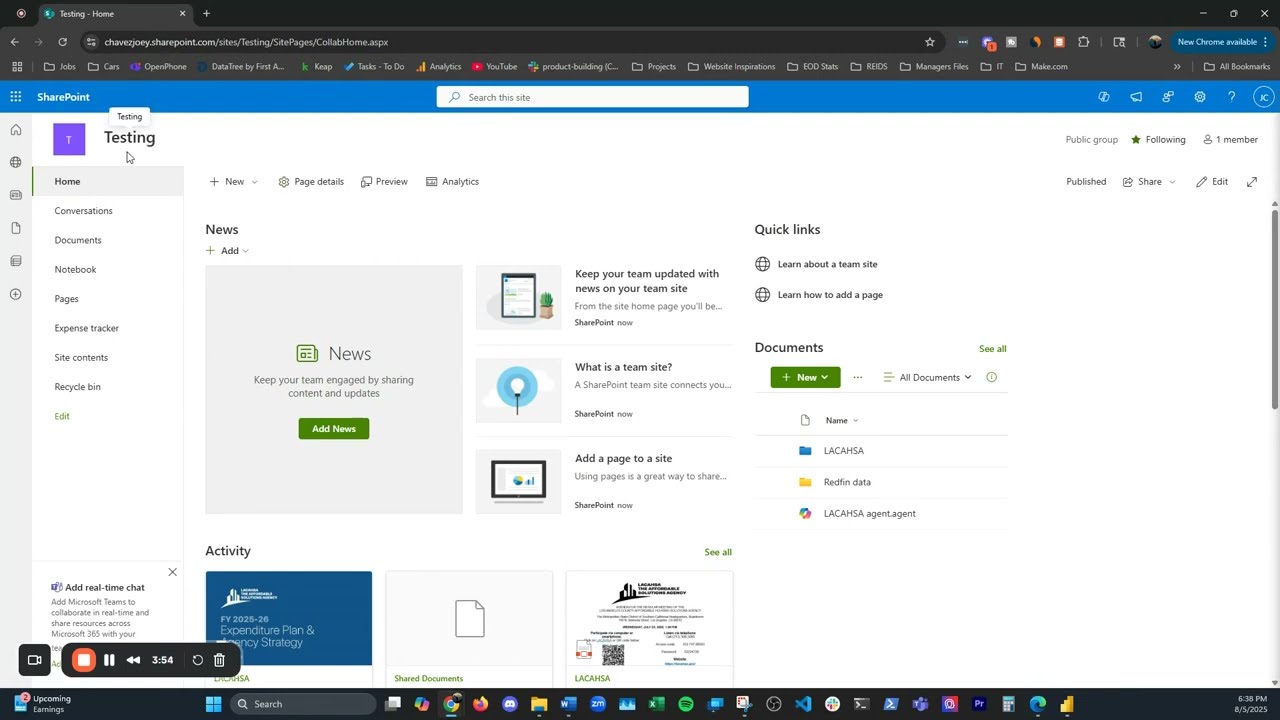Click the Add News button
The height and width of the screenshot is (720, 1280).
point(334,429)
